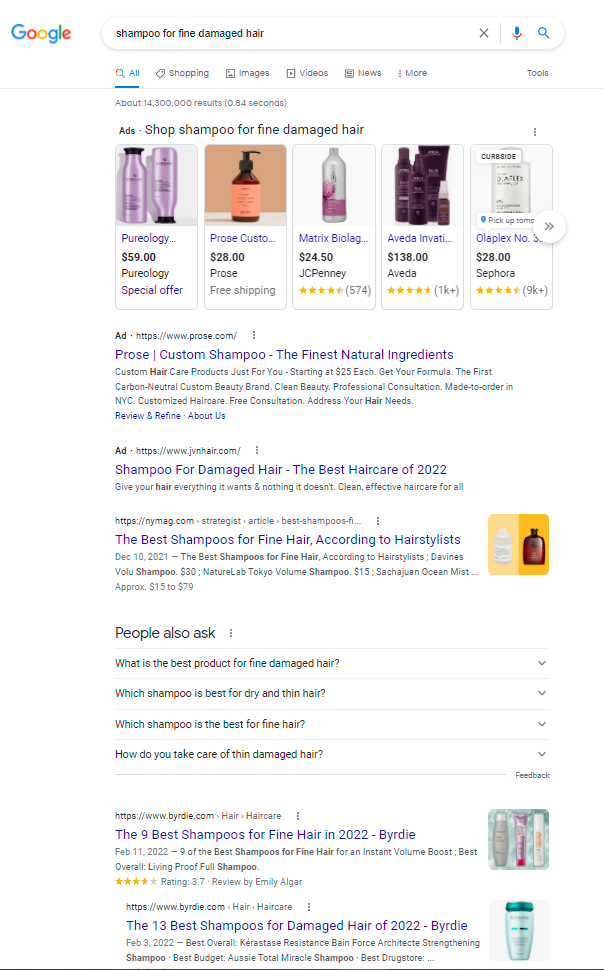Click the Curbside badge on Olaplex card

coord(499,157)
